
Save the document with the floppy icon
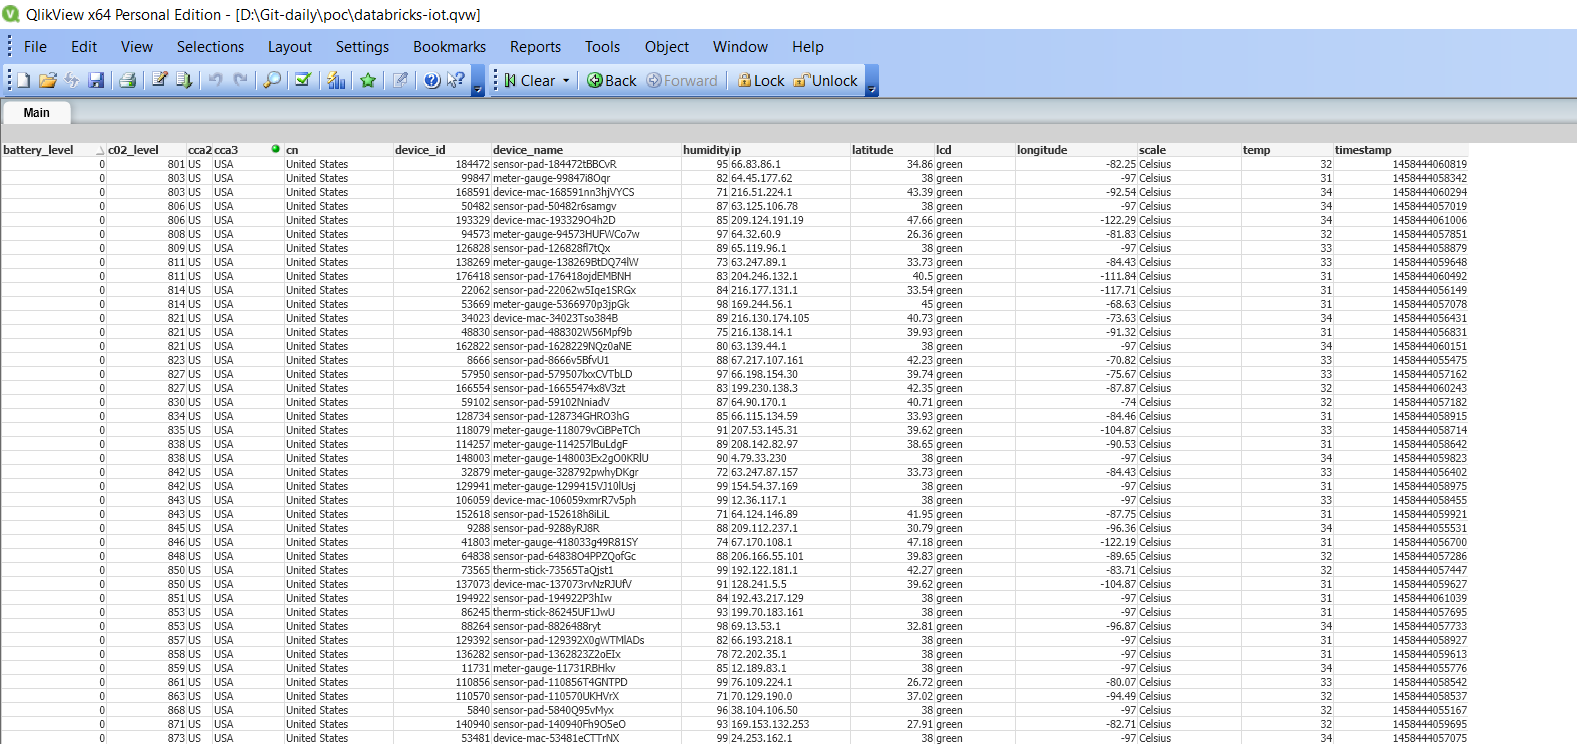point(96,80)
